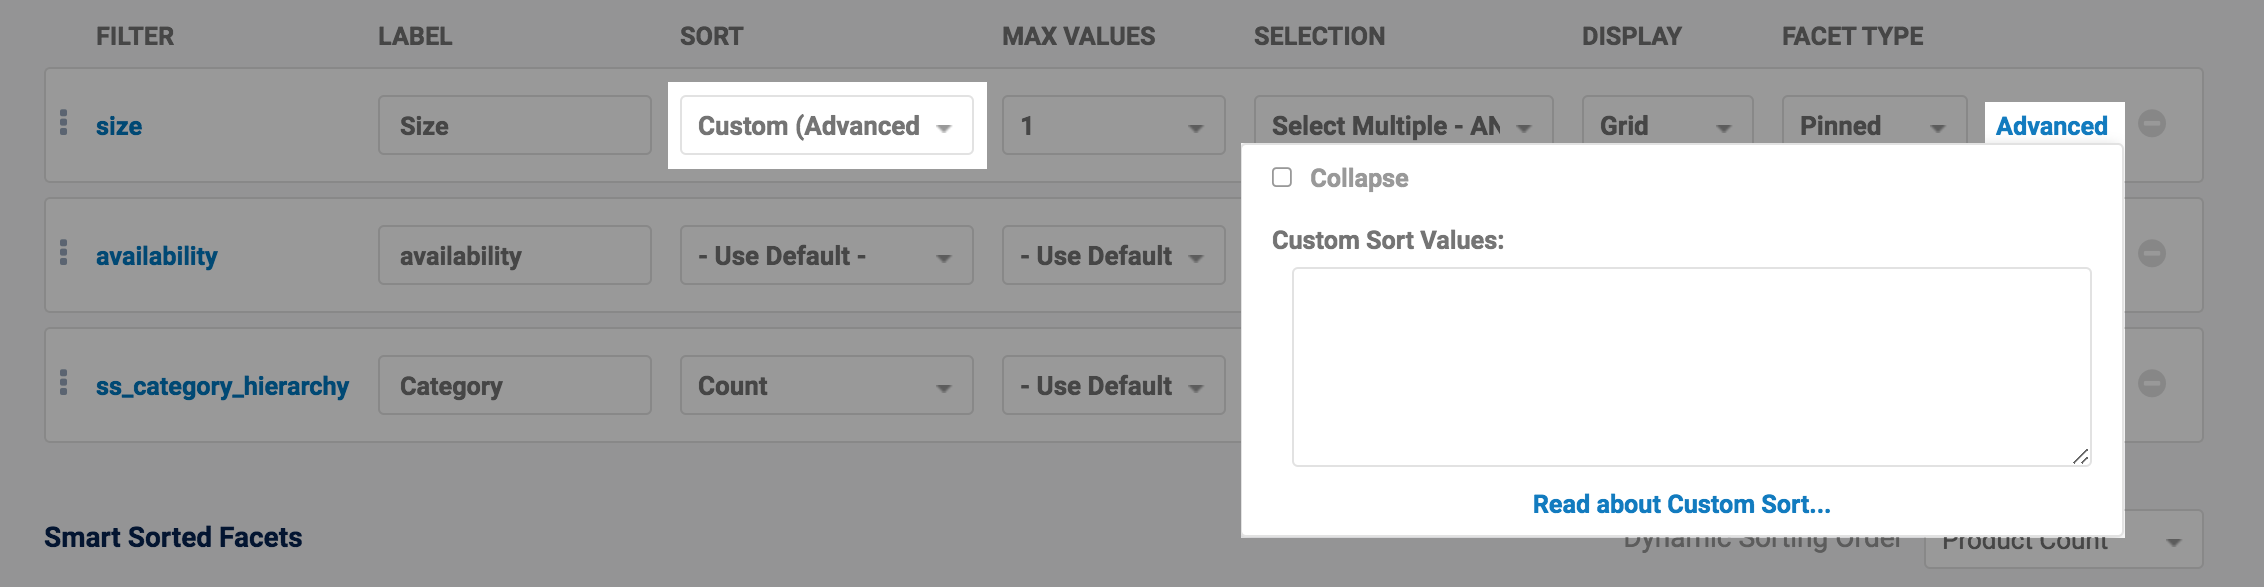Open size Max Values dropdown showing 1
Viewport: 2264px width, 587px height.
(1112, 126)
